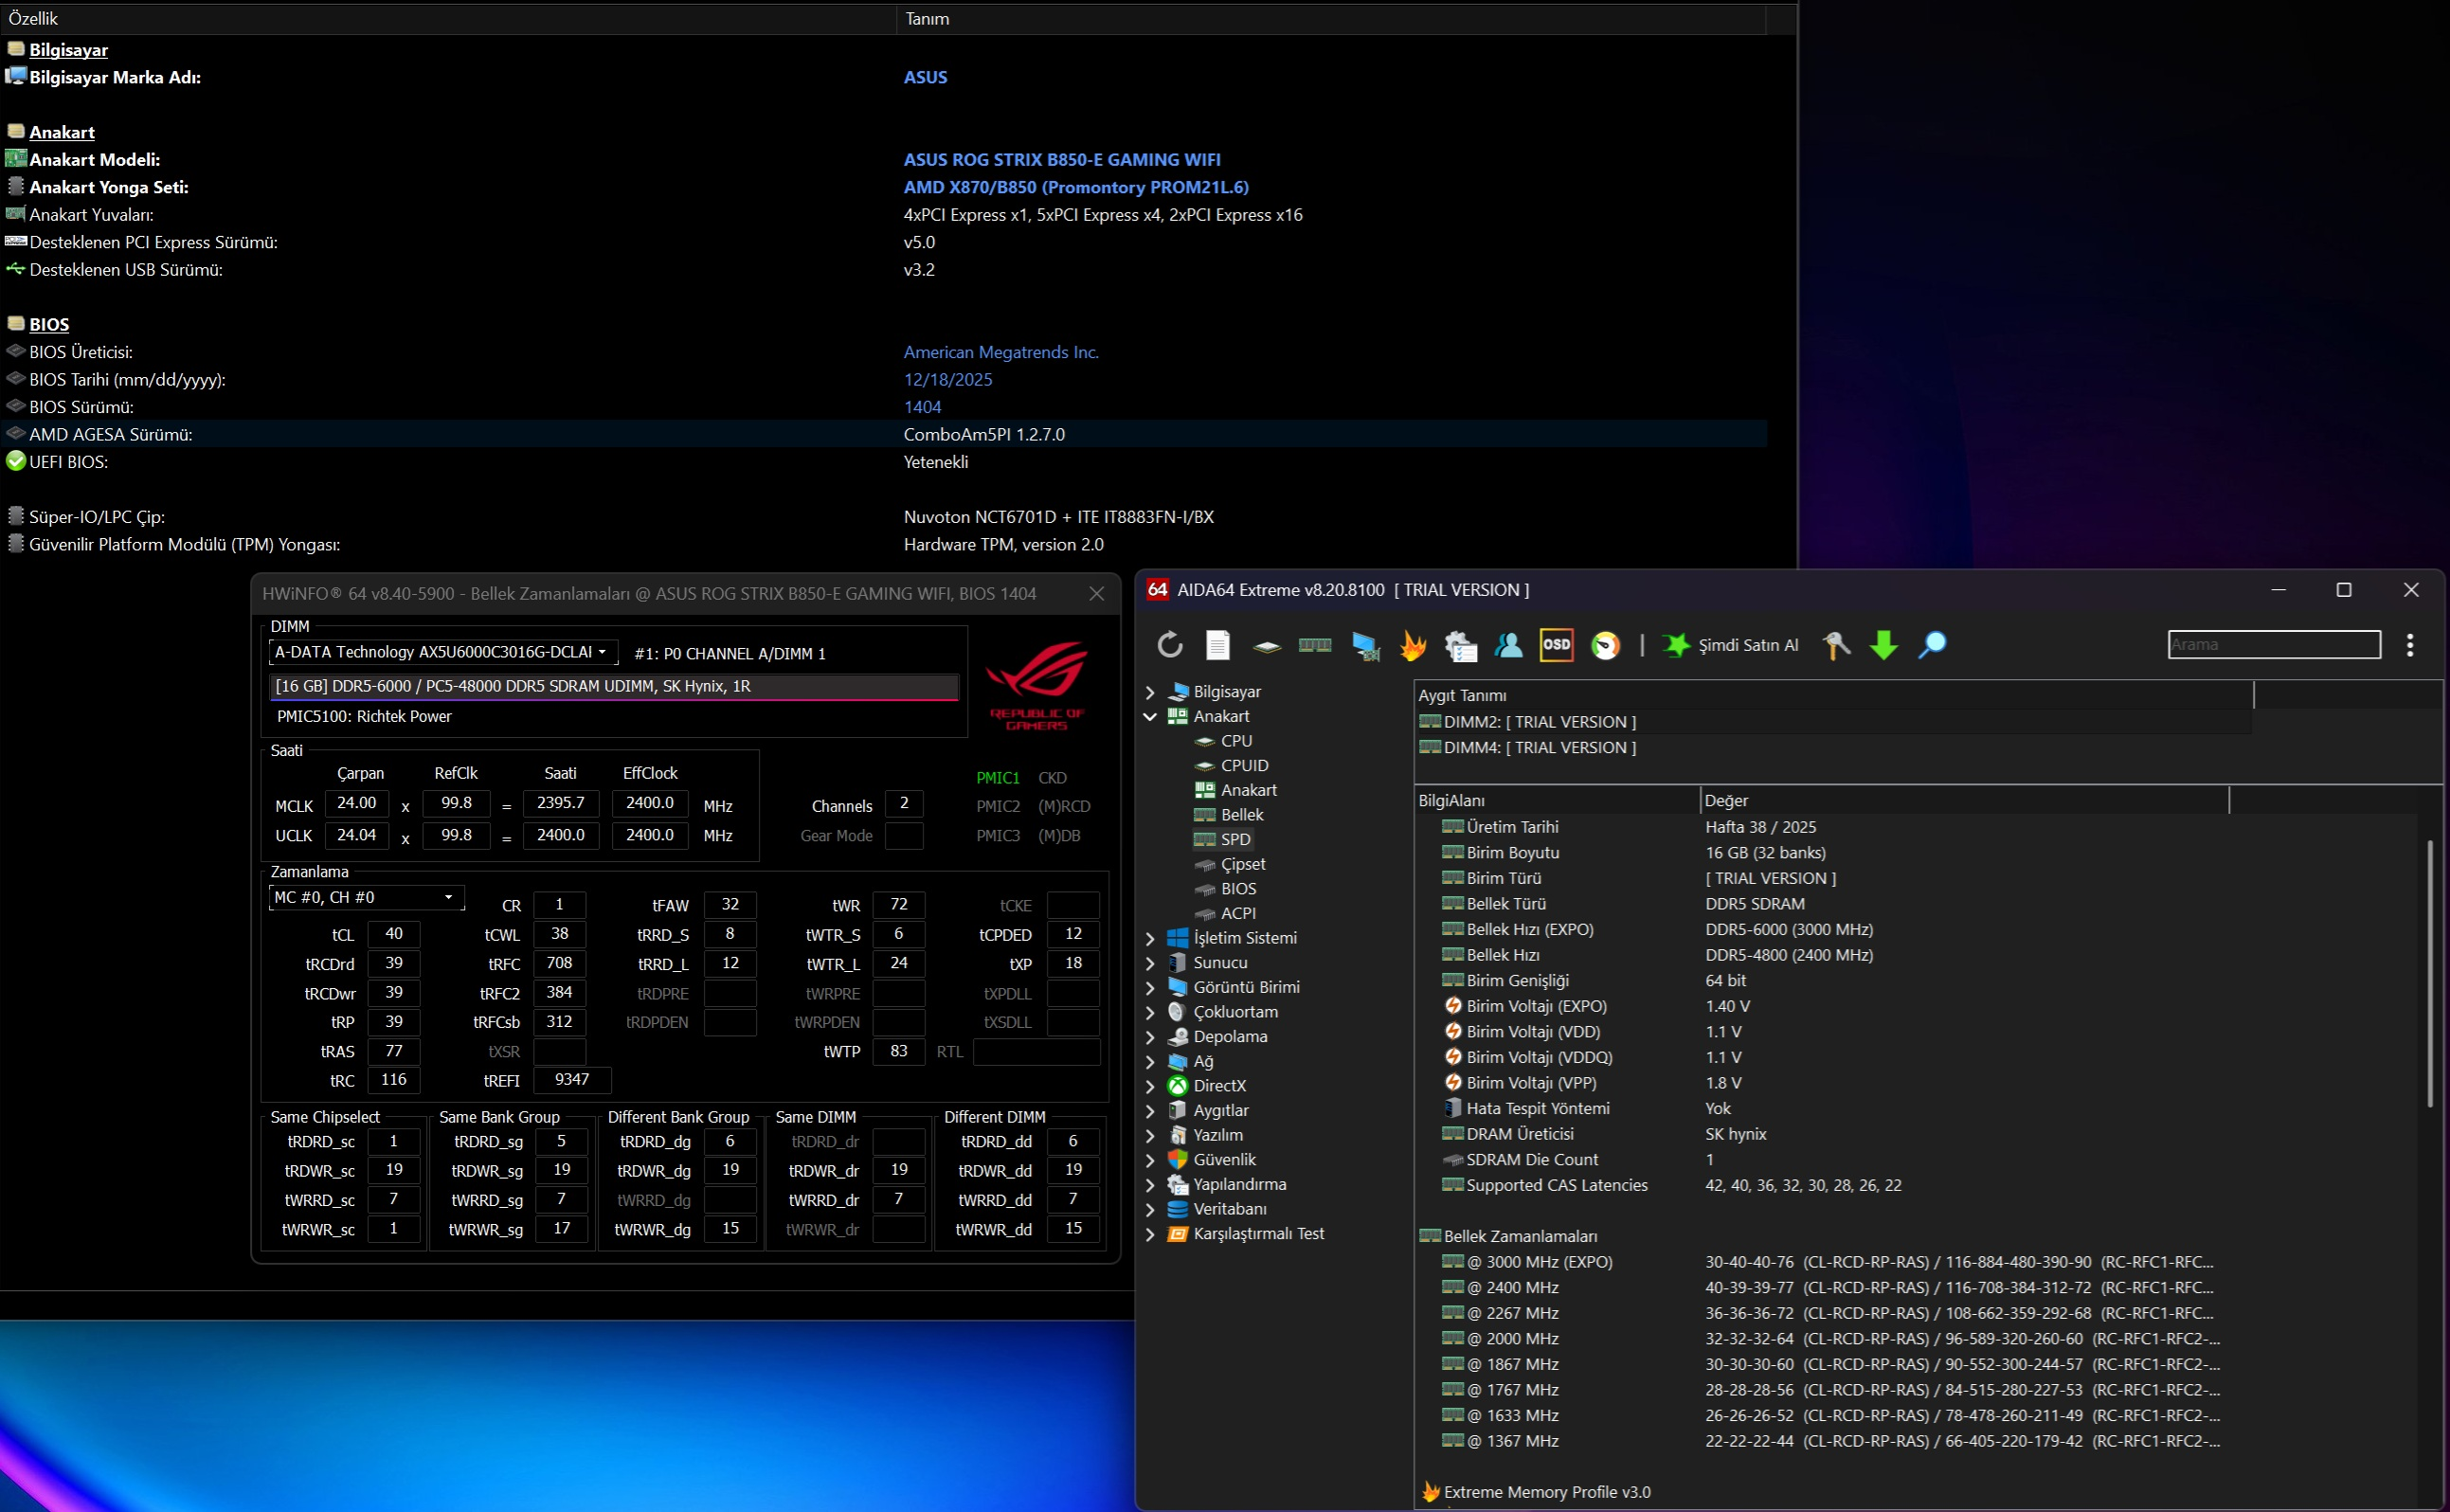Open the SensorPanel gauge icon
The width and height of the screenshot is (2450, 1512).
point(1604,646)
